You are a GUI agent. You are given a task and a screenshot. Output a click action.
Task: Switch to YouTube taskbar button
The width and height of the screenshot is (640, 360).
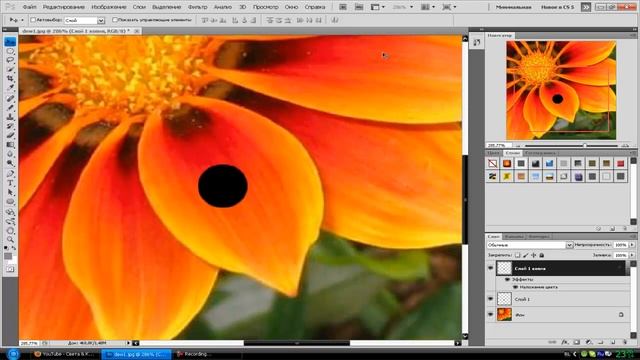pos(65,354)
